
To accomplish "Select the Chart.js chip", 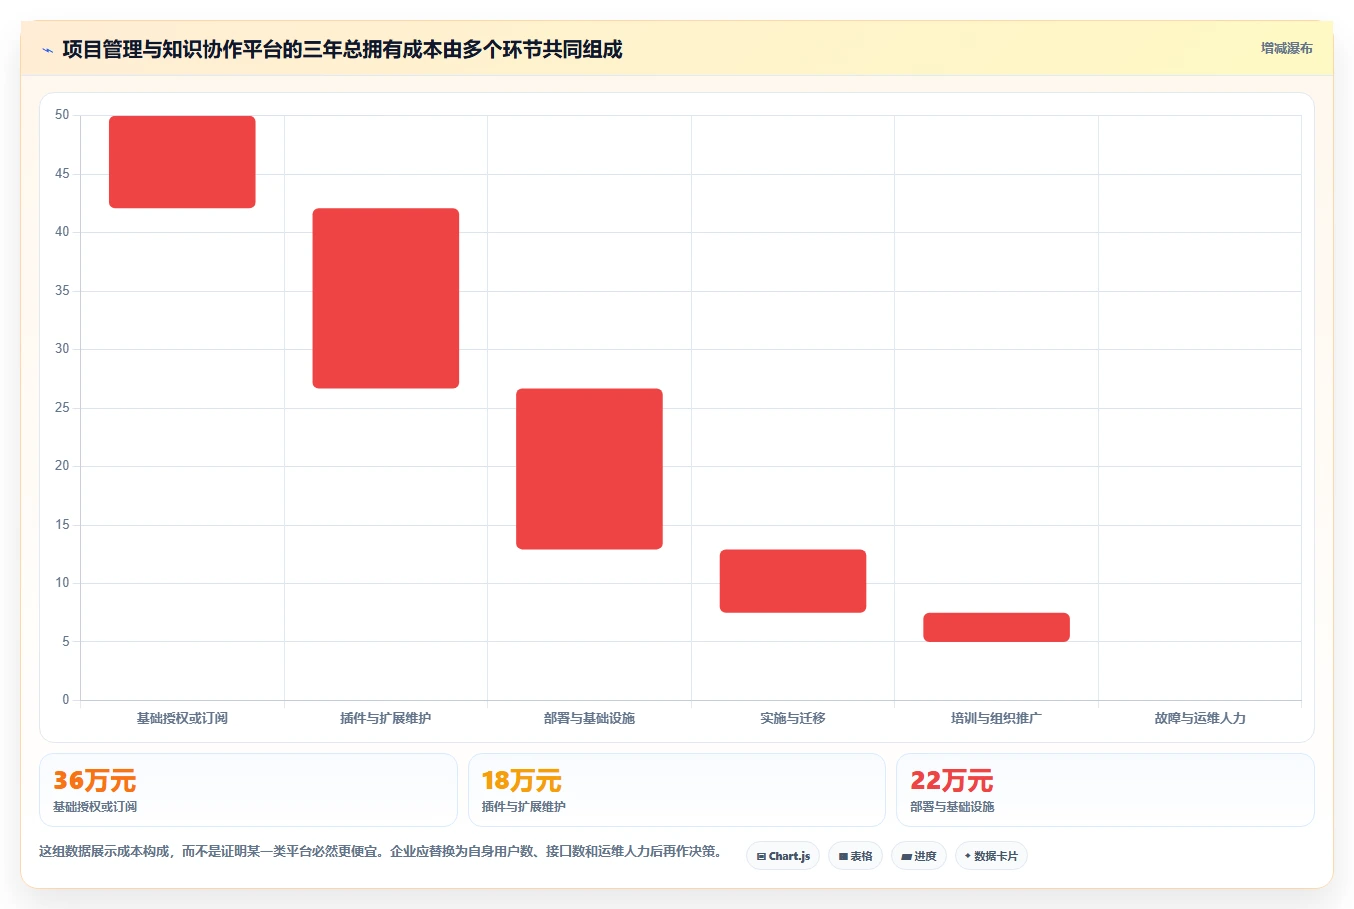I will pyautogui.click(x=783, y=856).
